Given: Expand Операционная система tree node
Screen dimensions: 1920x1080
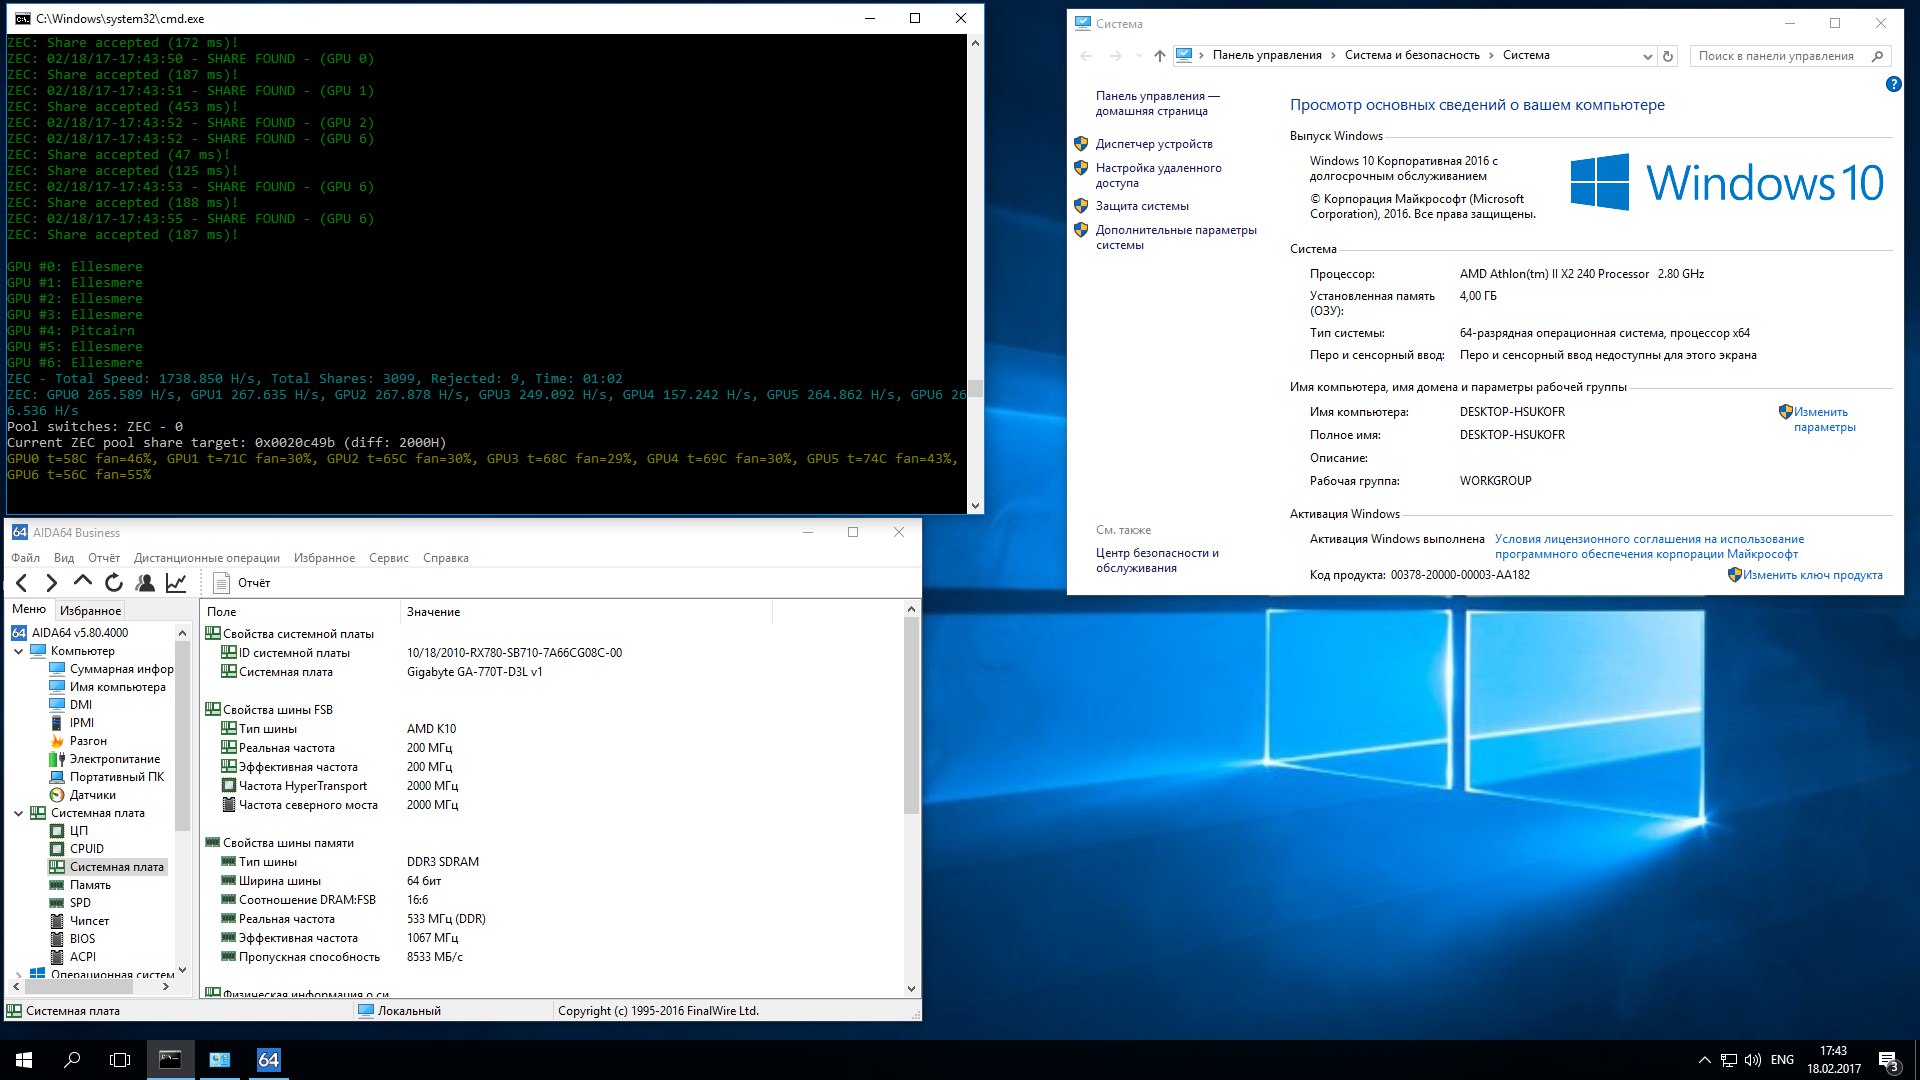Looking at the screenshot, I should (18, 974).
